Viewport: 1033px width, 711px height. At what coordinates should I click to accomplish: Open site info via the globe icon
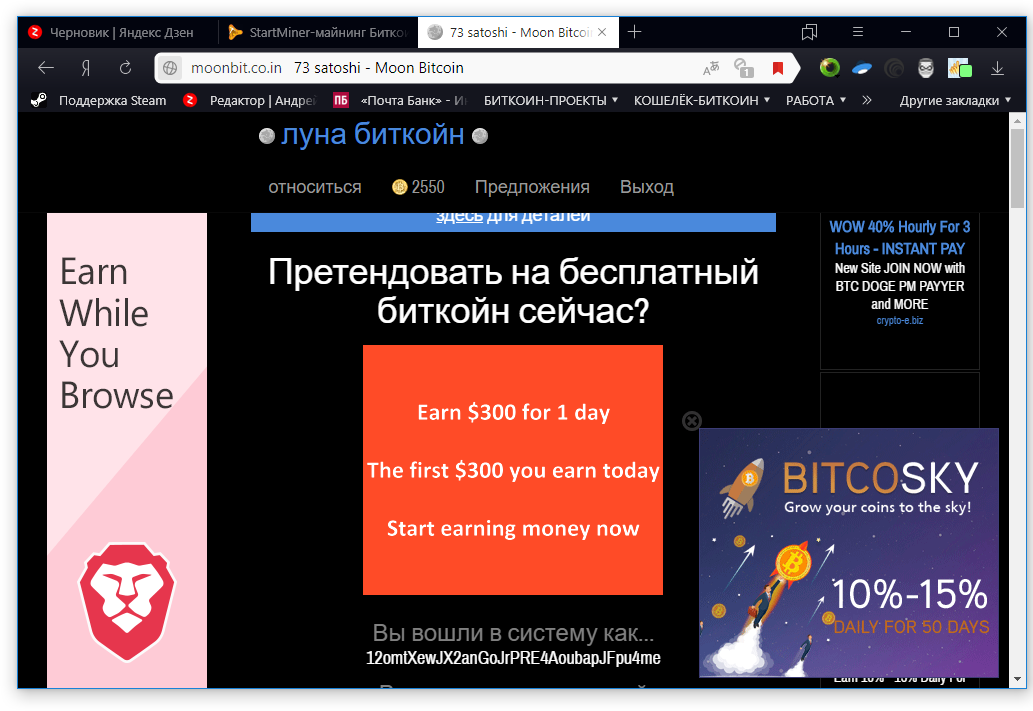(x=170, y=68)
